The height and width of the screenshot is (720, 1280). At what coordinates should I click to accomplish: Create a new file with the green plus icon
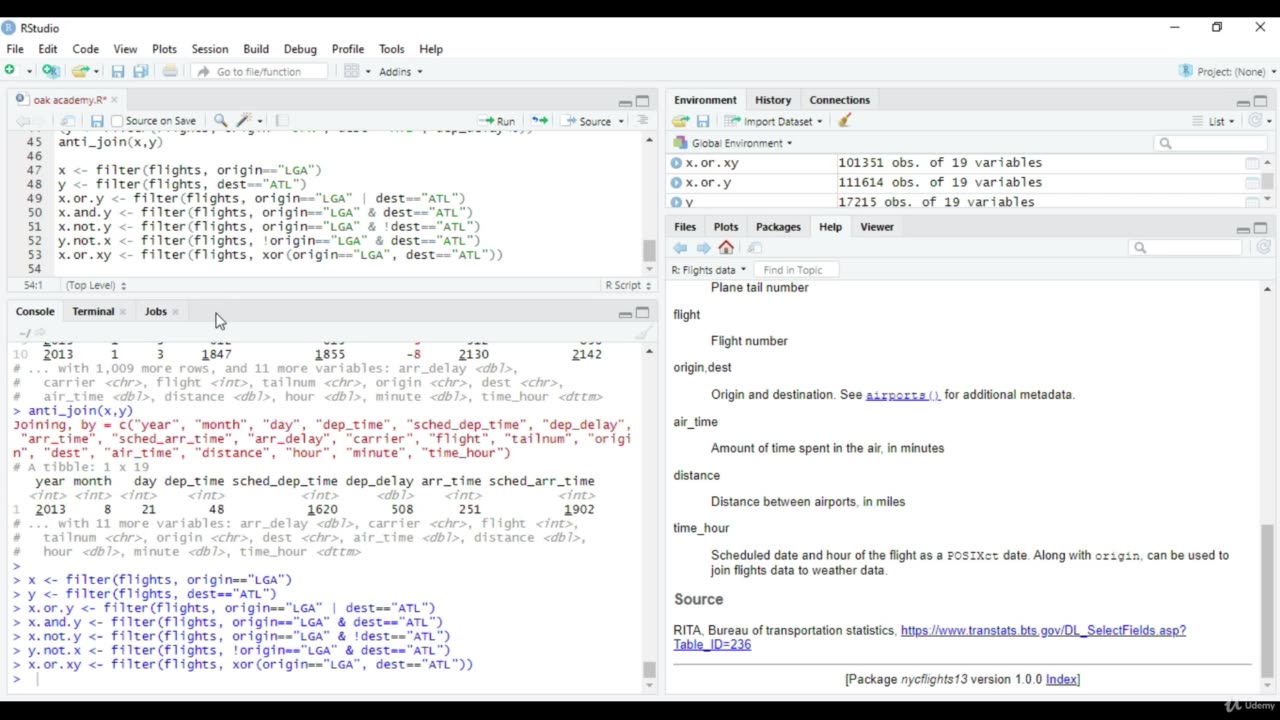click(x=10, y=71)
